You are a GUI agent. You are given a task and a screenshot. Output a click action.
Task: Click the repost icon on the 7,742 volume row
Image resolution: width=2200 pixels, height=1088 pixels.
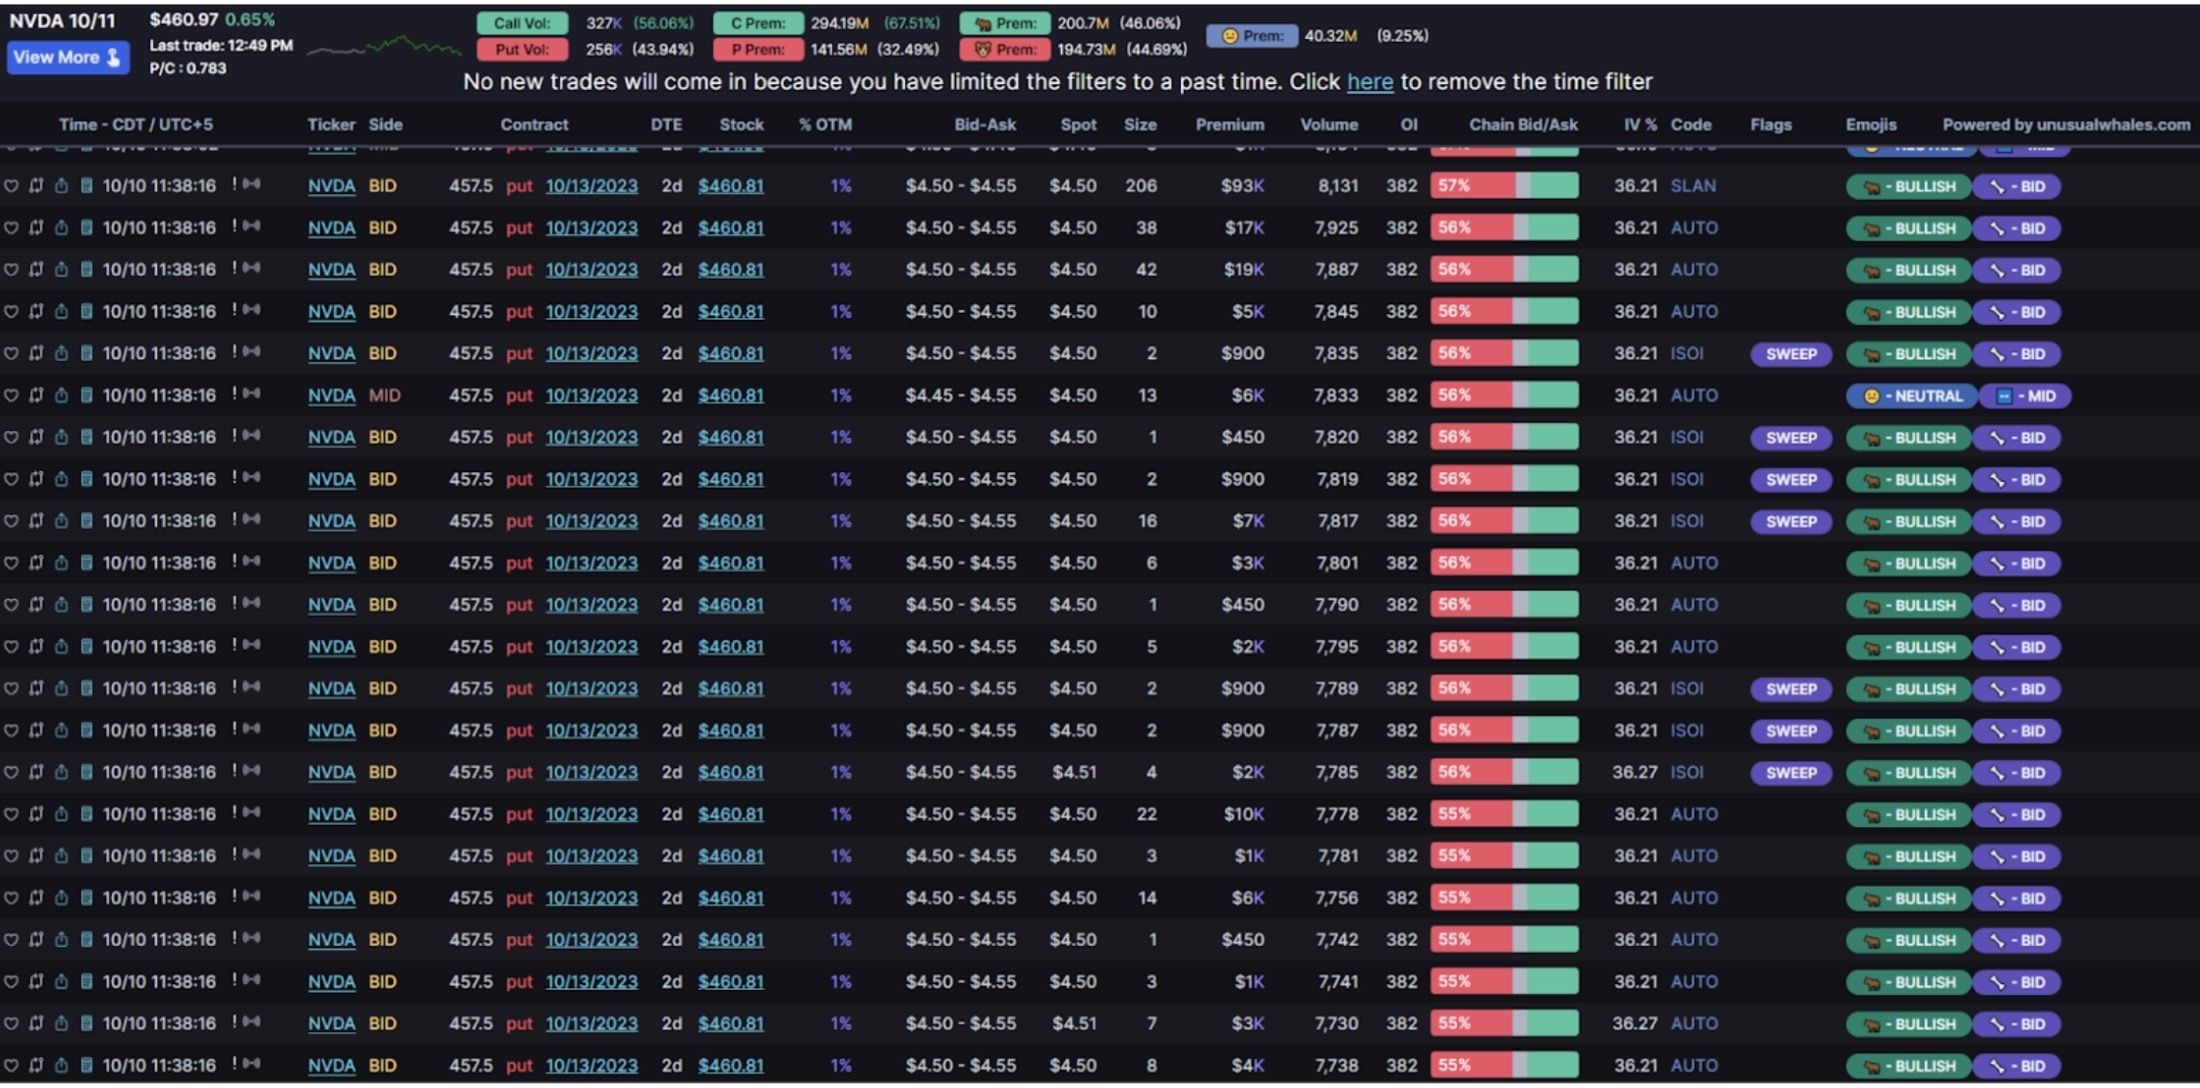[36, 940]
